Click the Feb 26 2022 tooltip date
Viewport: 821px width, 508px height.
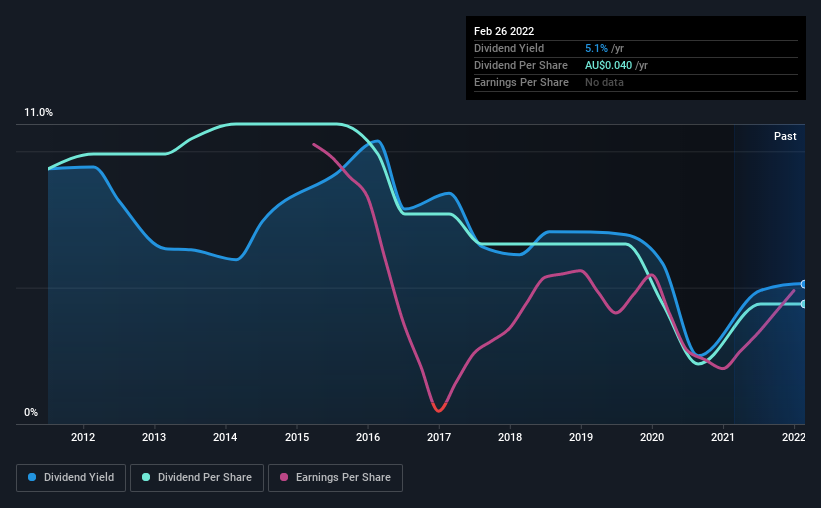point(504,31)
